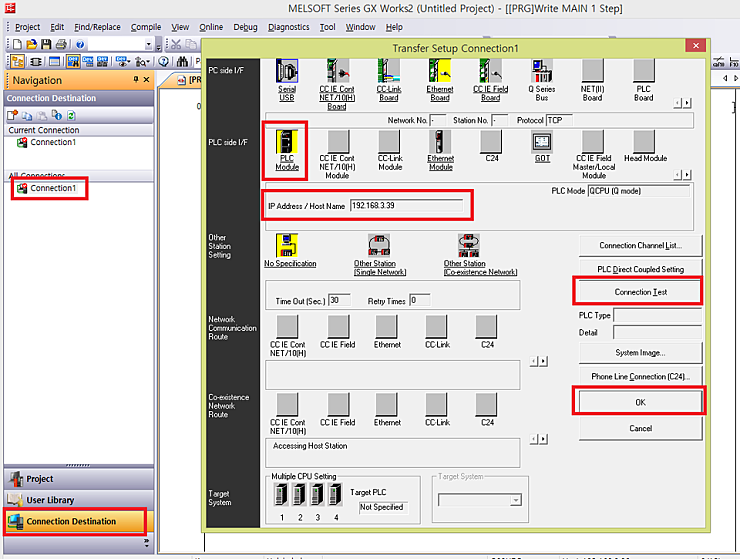Switch to User Library navigation tab

pyautogui.click(x=79, y=500)
